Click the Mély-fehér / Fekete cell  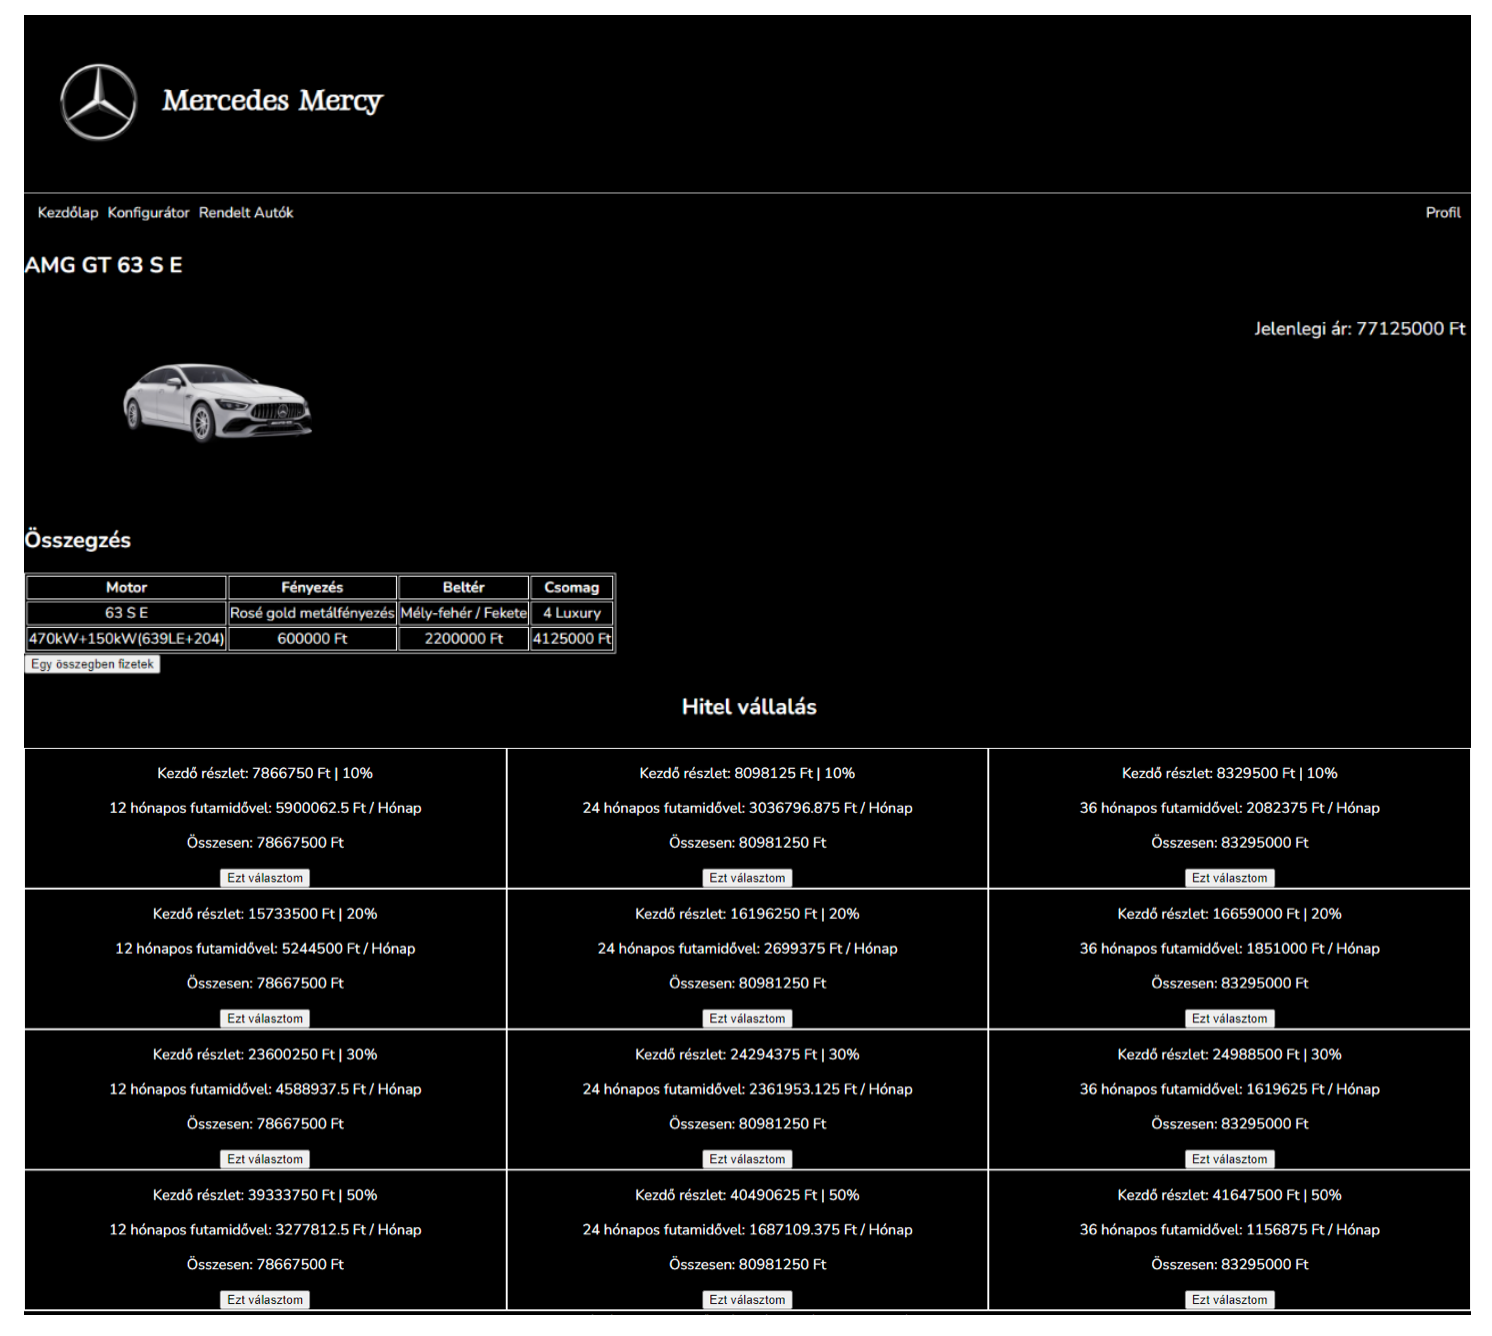coord(463,613)
